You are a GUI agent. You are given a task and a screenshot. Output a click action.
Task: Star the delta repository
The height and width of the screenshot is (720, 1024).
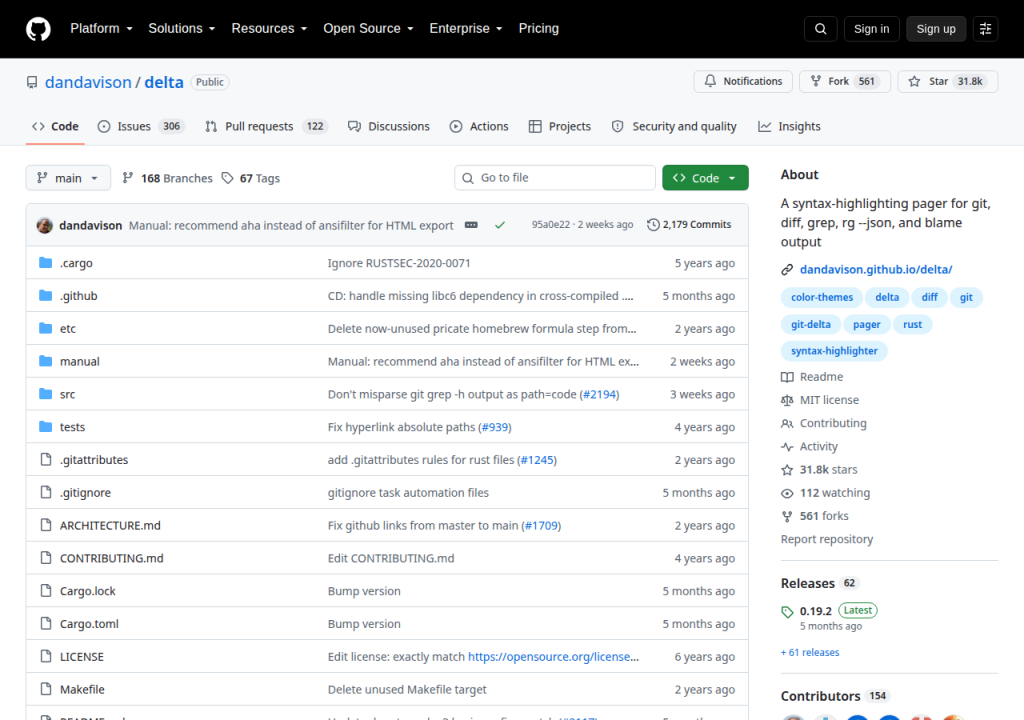point(948,81)
